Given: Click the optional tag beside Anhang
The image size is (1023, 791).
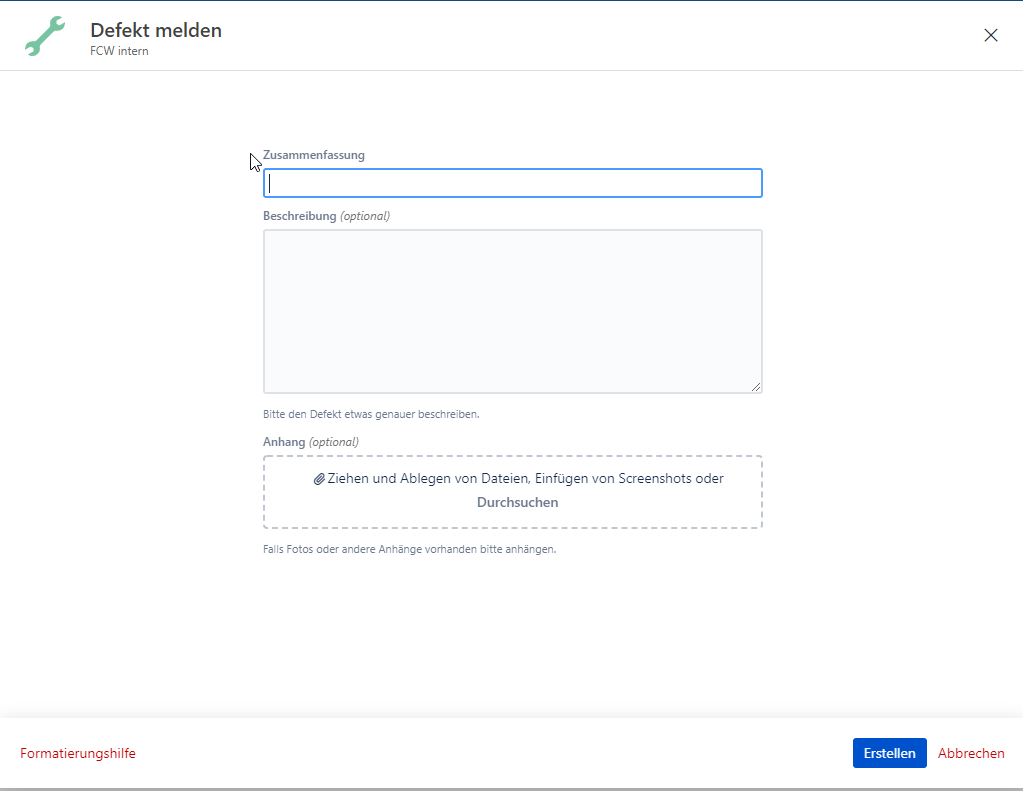Looking at the screenshot, I should pyautogui.click(x=333, y=441).
